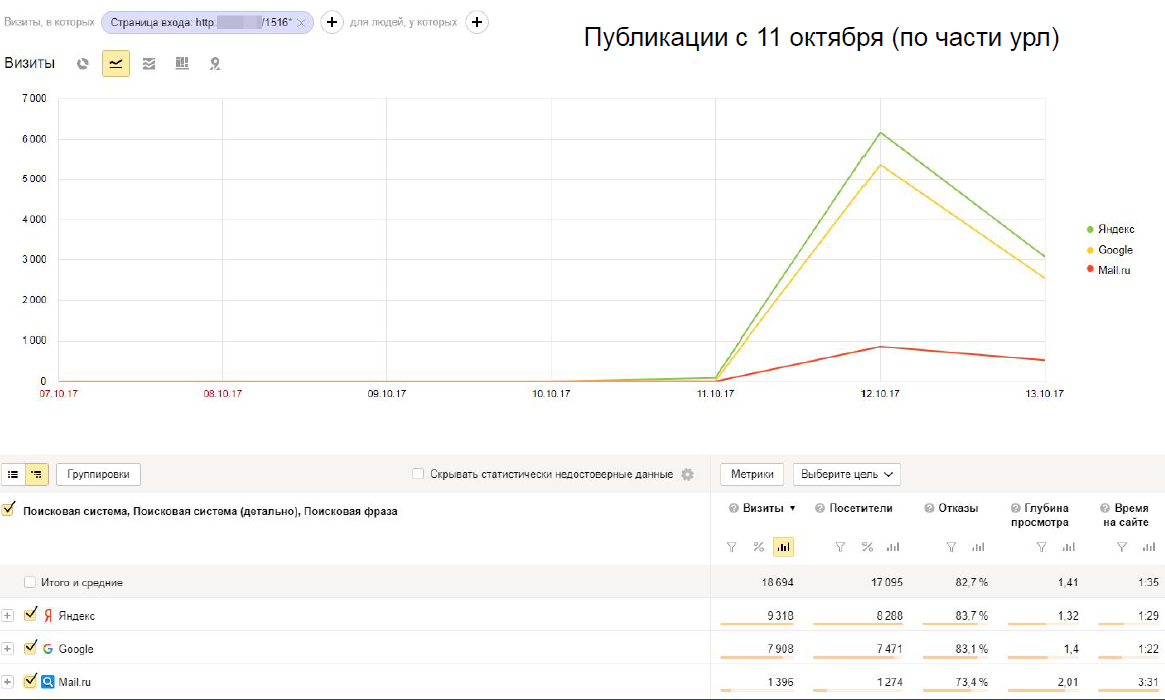Sort the table by Отказы column
Image resolution: width=1165 pixels, height=700 pixels.
[957, 508]
